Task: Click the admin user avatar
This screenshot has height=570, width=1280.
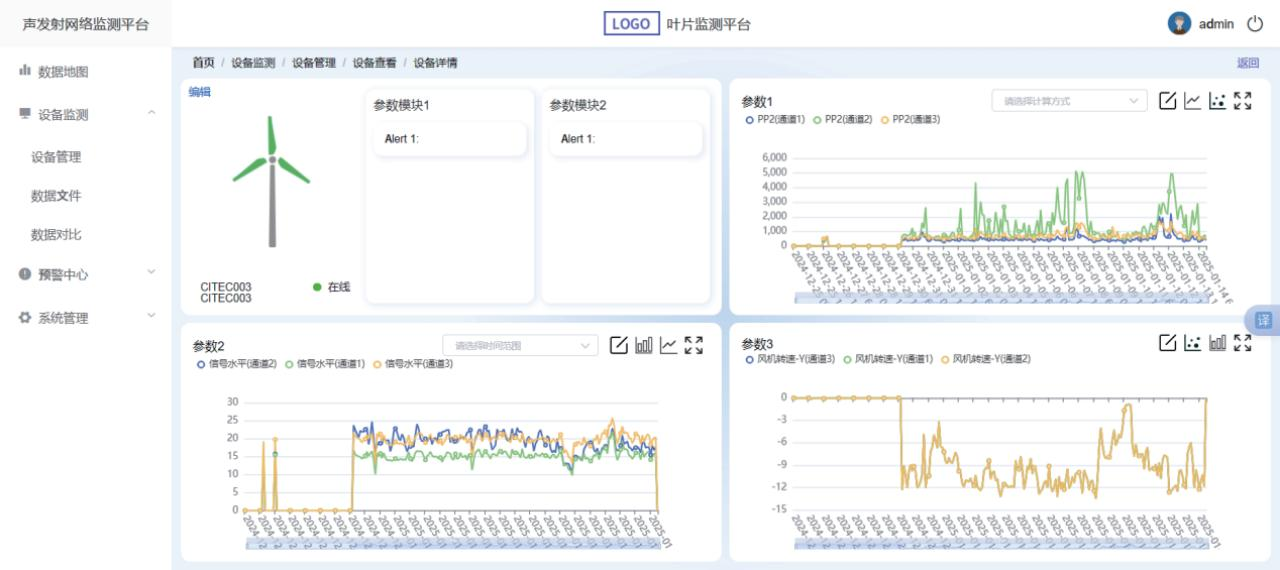Action: point(1180,24)
